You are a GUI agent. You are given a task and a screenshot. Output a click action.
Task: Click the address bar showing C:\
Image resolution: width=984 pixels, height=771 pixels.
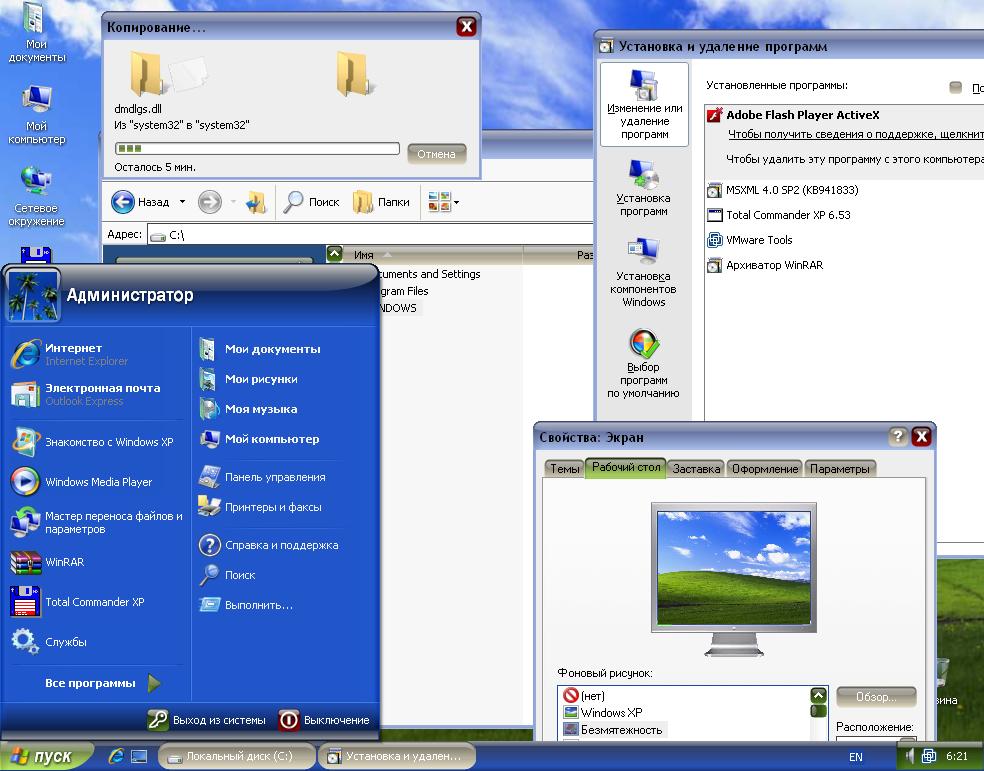[370, 235]
